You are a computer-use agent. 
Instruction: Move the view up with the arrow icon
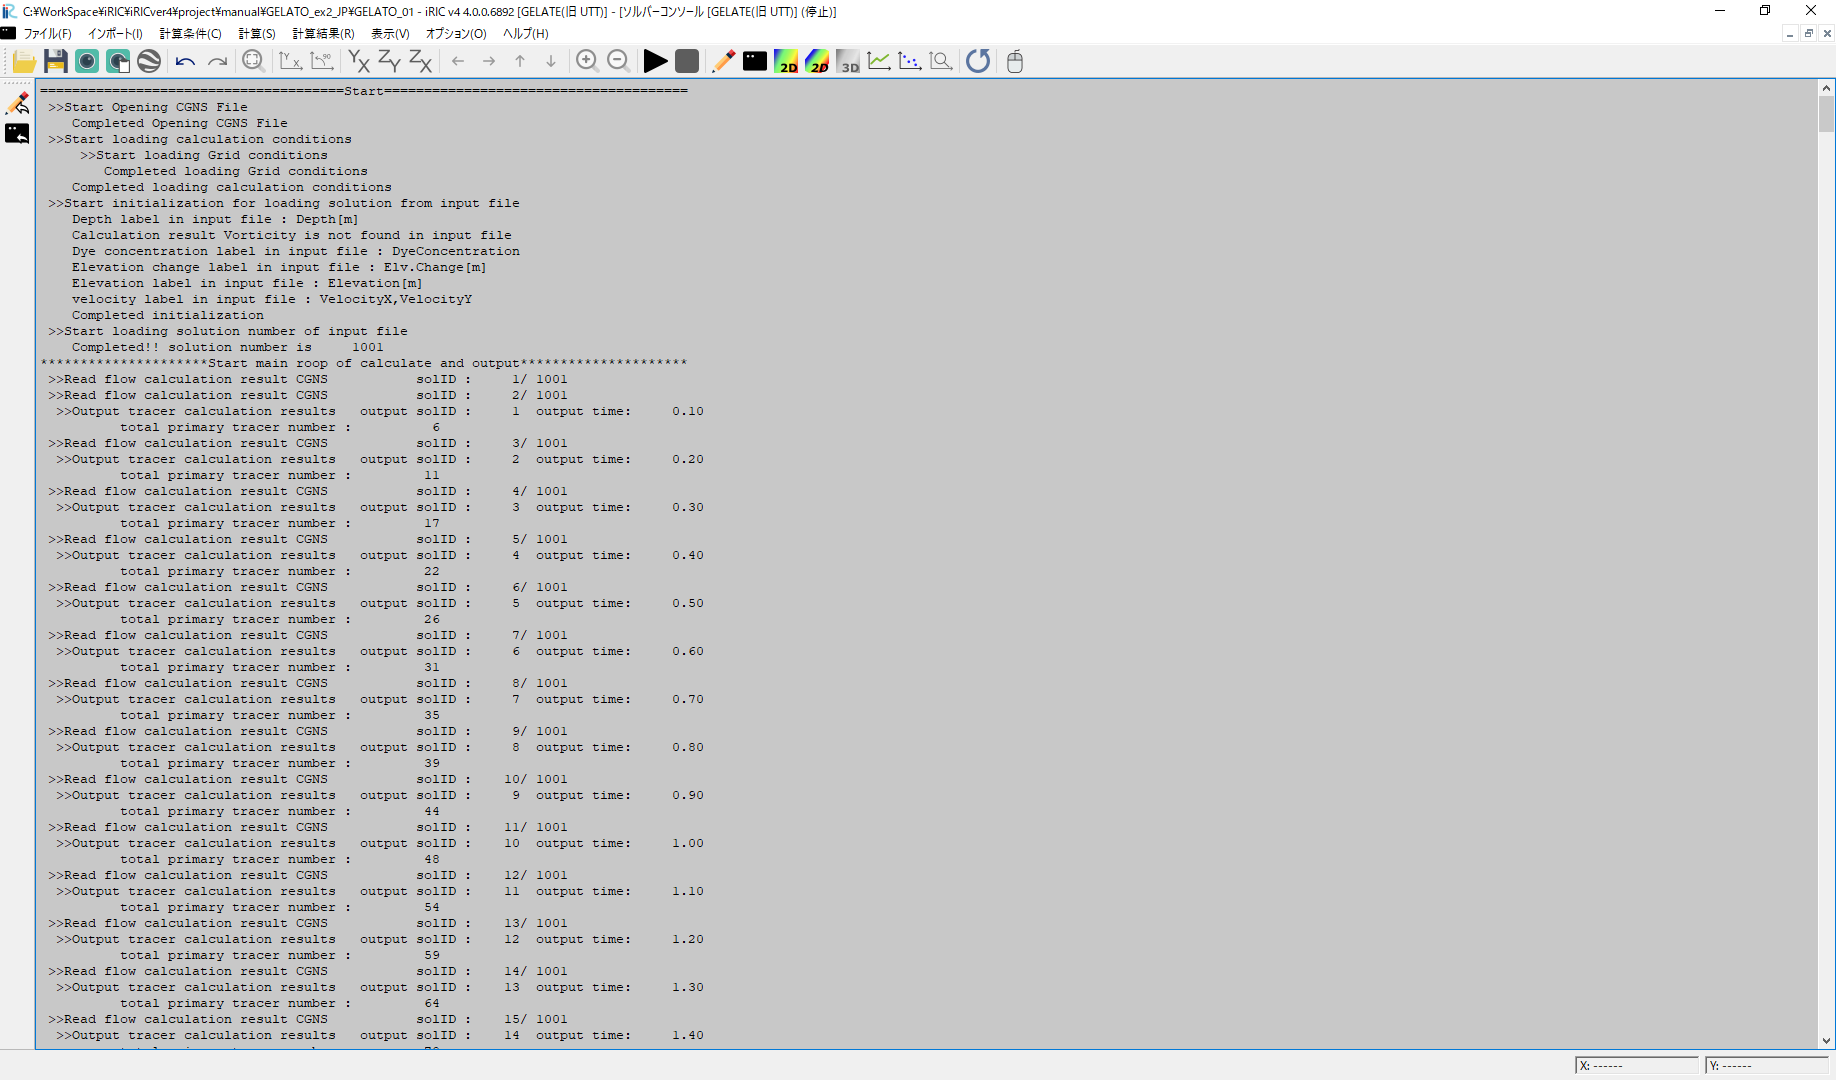[520, 62]
